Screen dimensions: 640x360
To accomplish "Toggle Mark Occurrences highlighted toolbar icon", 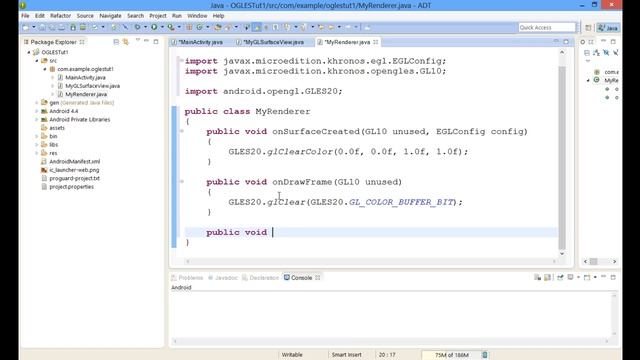I will pyautogui.click(x=257, y=27).
